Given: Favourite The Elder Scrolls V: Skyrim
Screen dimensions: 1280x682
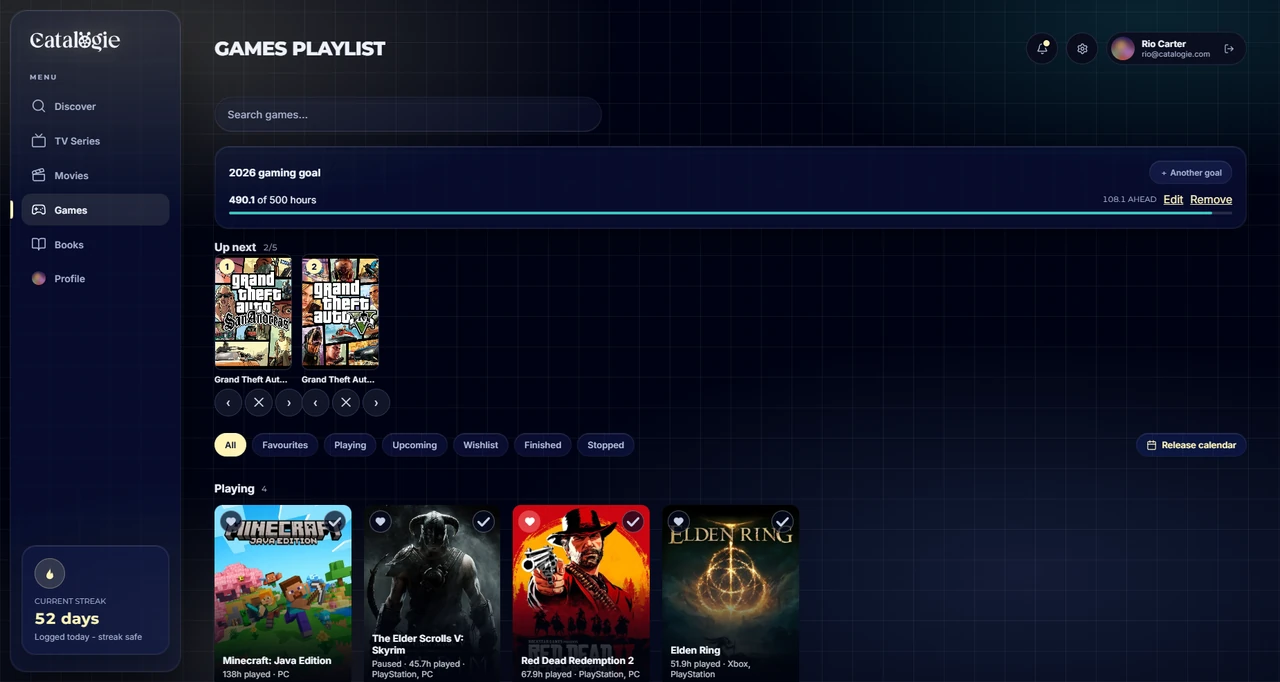Looking at the screenshot, I should (380, 521).
